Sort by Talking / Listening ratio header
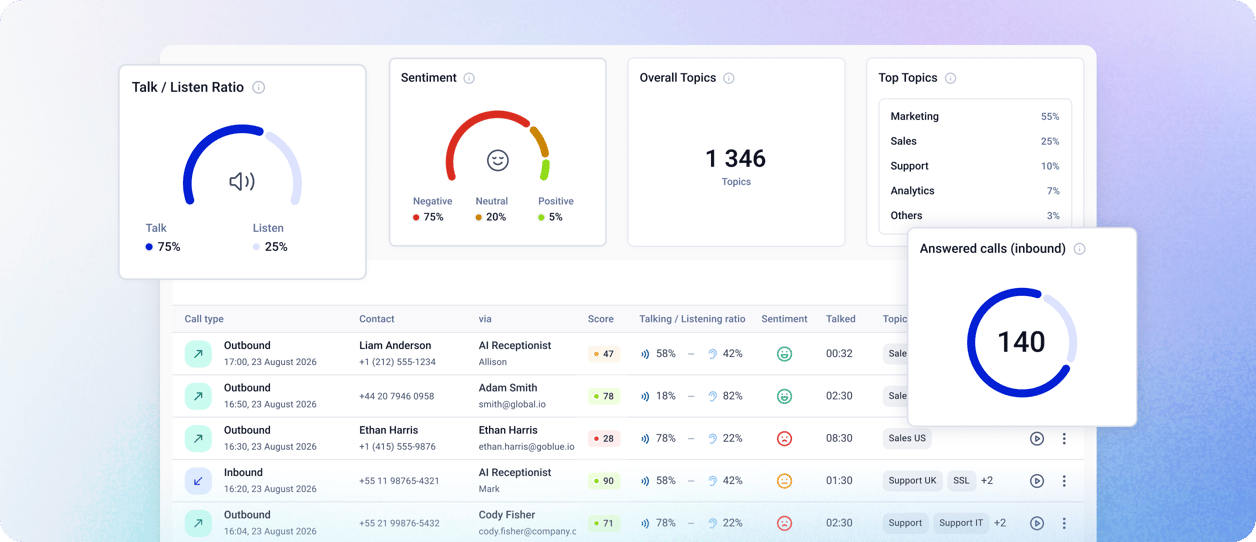This screenshot has height=542, width=1256. click(x=692, y=319)
